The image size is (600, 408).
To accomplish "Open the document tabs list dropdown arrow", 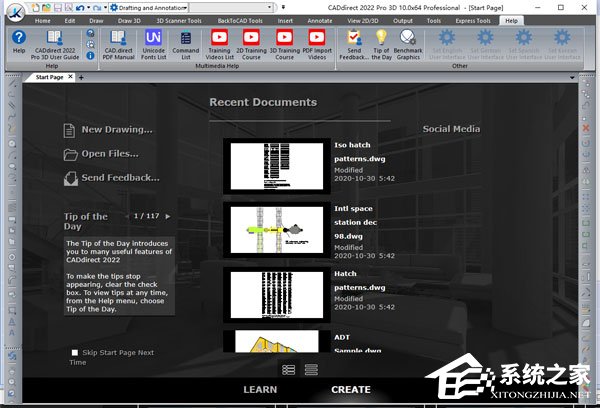I will [x=572, y=78].
